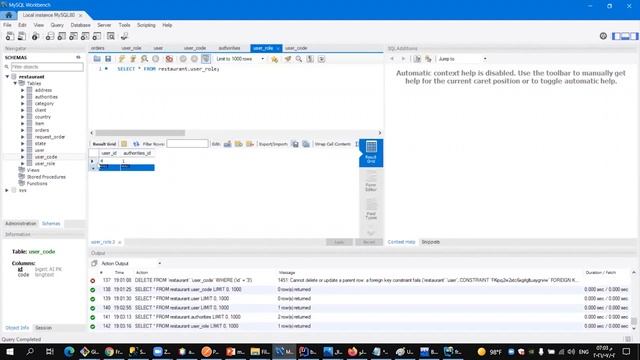Screen dimensions: 640x360
Task: Open find panel magnifier icon
Action: coord(299,59)
